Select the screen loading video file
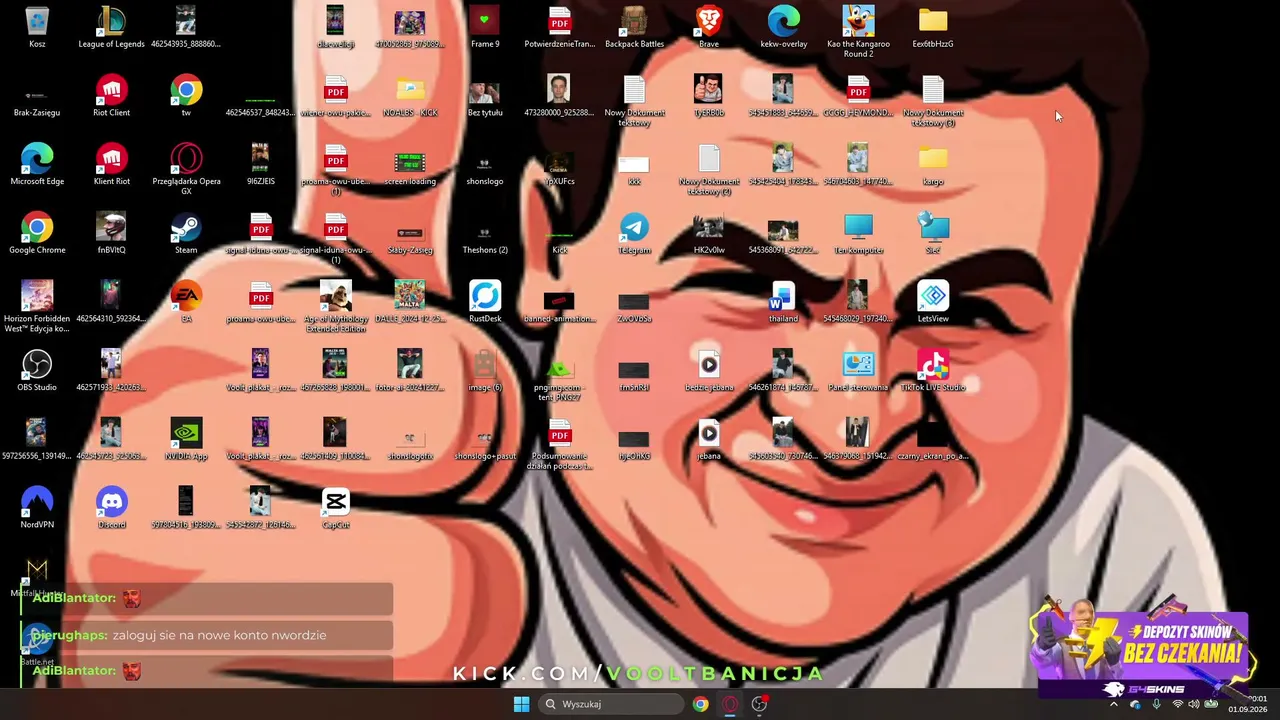 tap(410, 166)
